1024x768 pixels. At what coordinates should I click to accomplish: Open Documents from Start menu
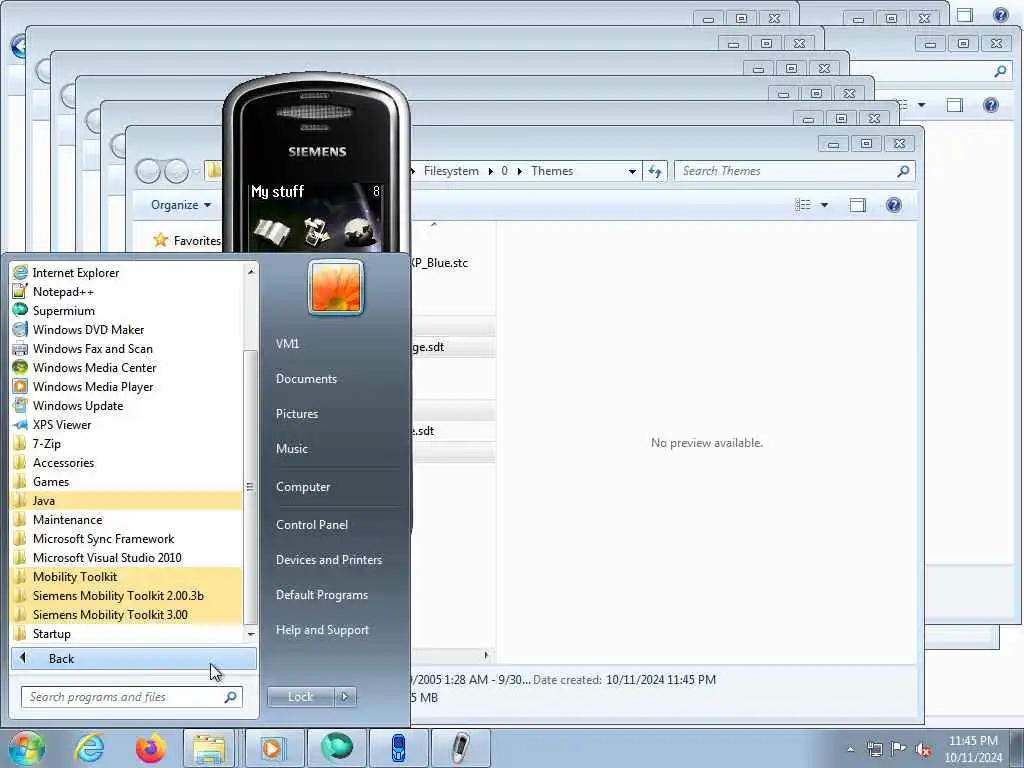(306, 379)
